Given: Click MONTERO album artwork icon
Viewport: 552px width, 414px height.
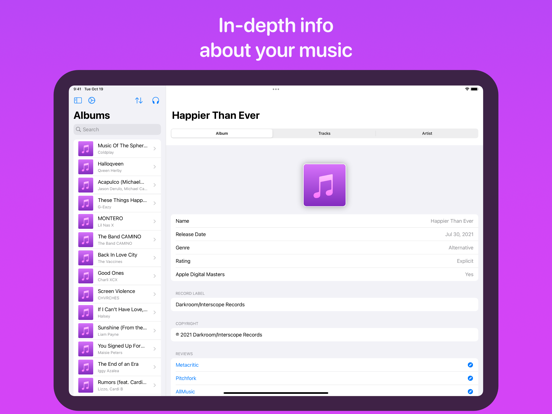Looking at the screenshot, I should point(86,221).
